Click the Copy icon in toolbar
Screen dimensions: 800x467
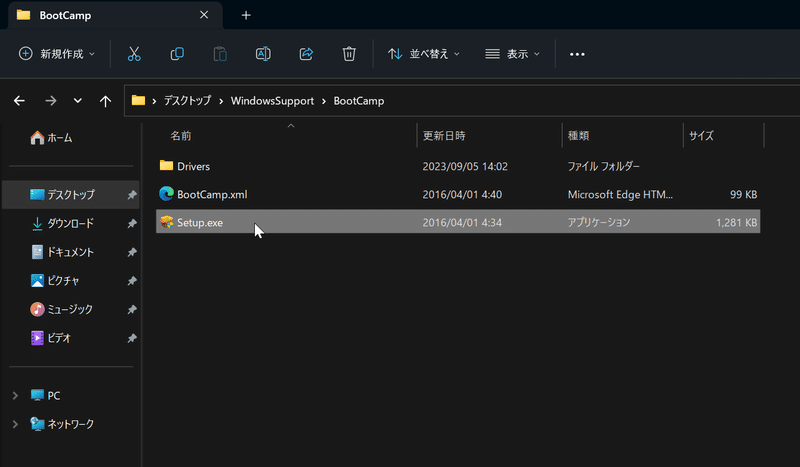177,54
